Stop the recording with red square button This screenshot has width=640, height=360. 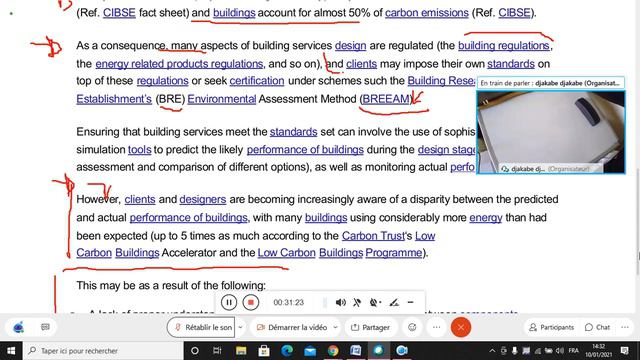pos(251,302)
